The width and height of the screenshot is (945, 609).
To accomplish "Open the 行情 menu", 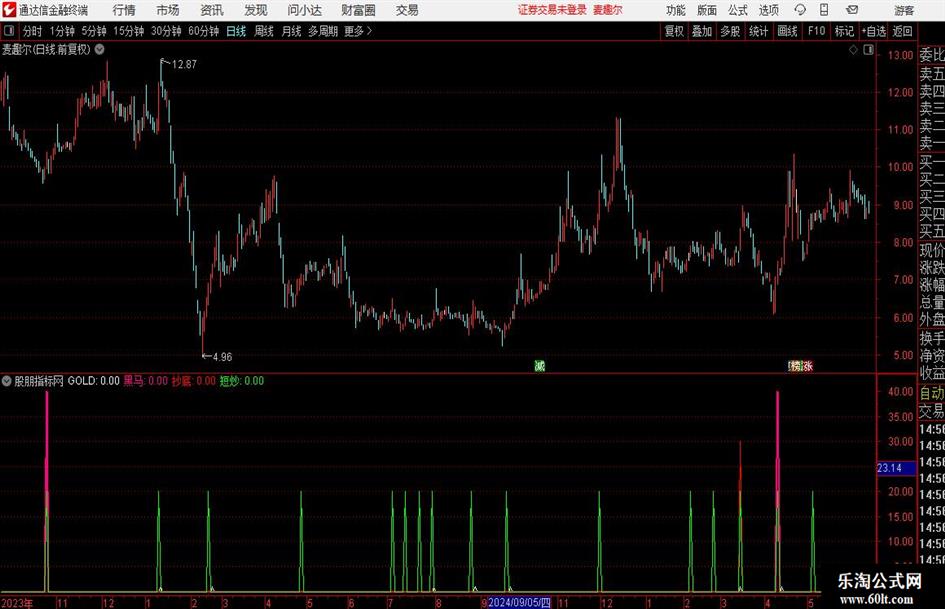I will coord(124,10).
